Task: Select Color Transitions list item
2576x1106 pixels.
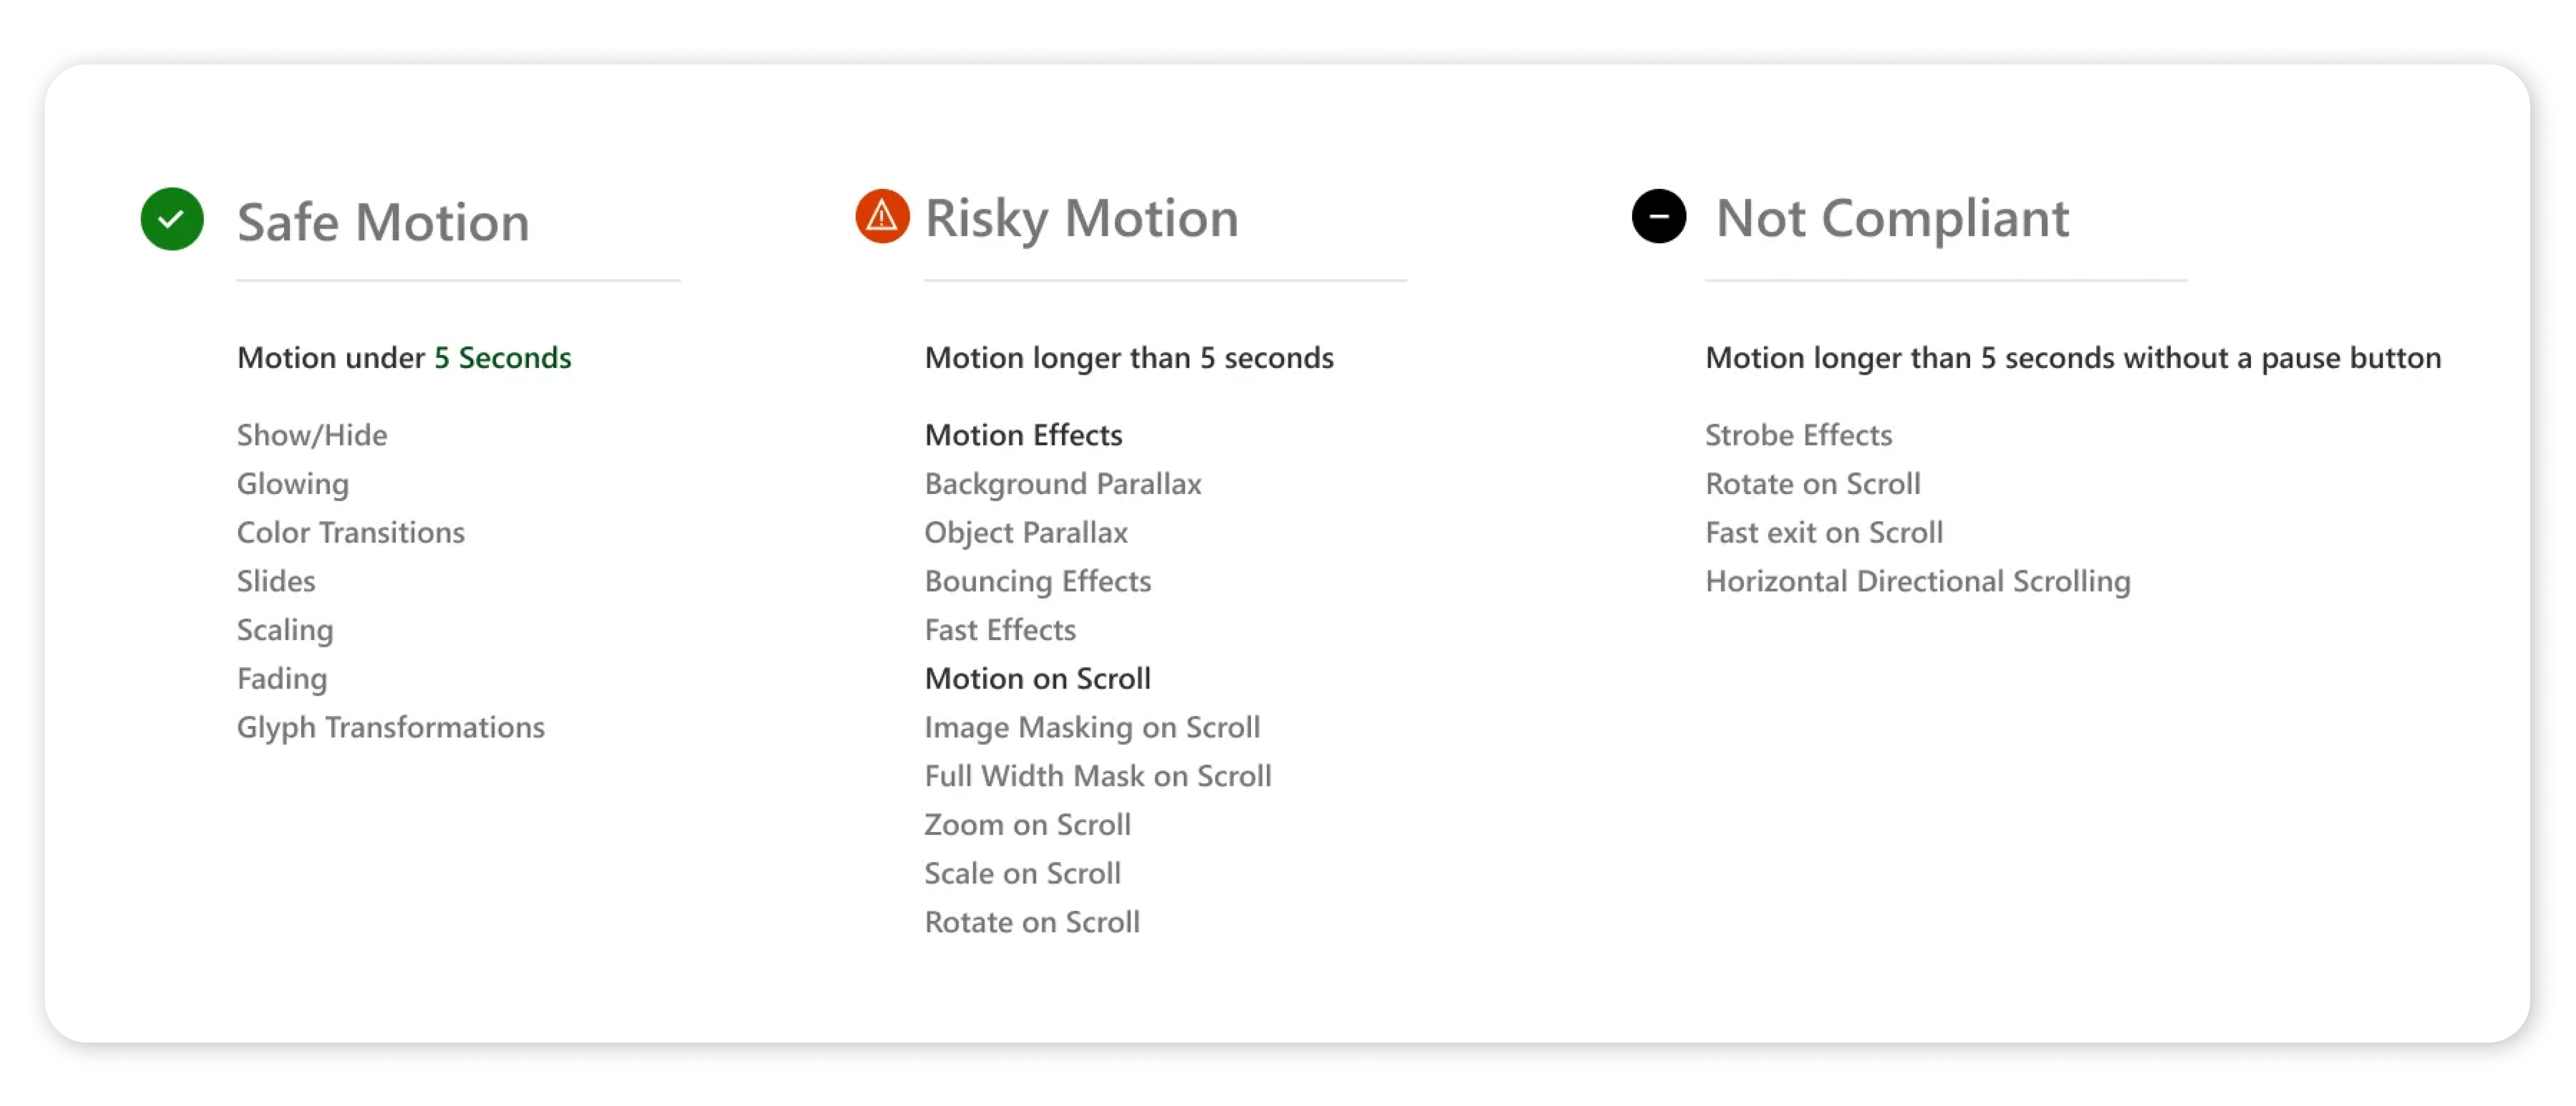Action: (x=351, y=532)
